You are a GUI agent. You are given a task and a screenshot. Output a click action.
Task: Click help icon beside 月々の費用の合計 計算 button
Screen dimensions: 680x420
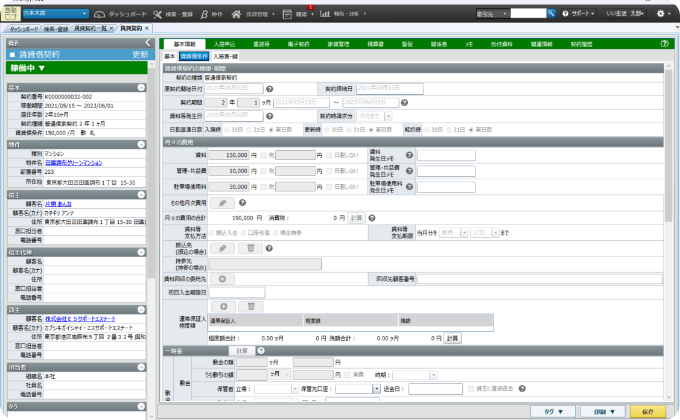click(x=372, y=218)
